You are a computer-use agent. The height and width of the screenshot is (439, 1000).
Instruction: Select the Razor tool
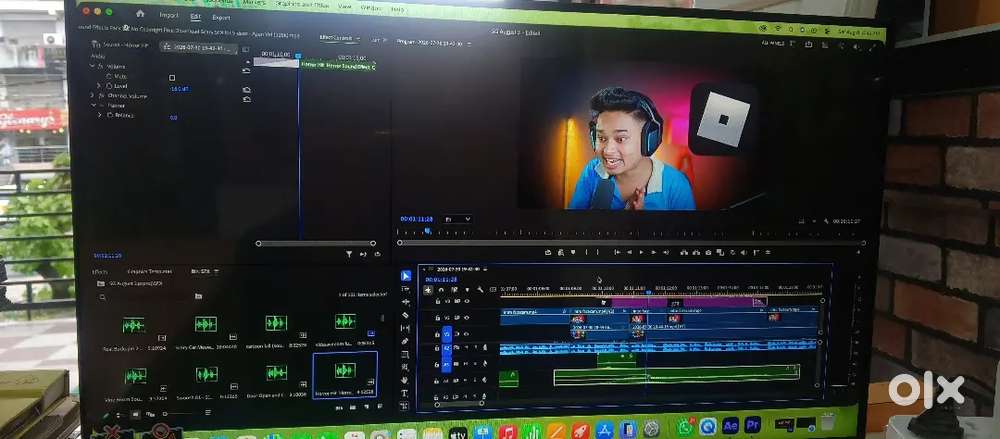pyautogui.click(x=406, y=315)
